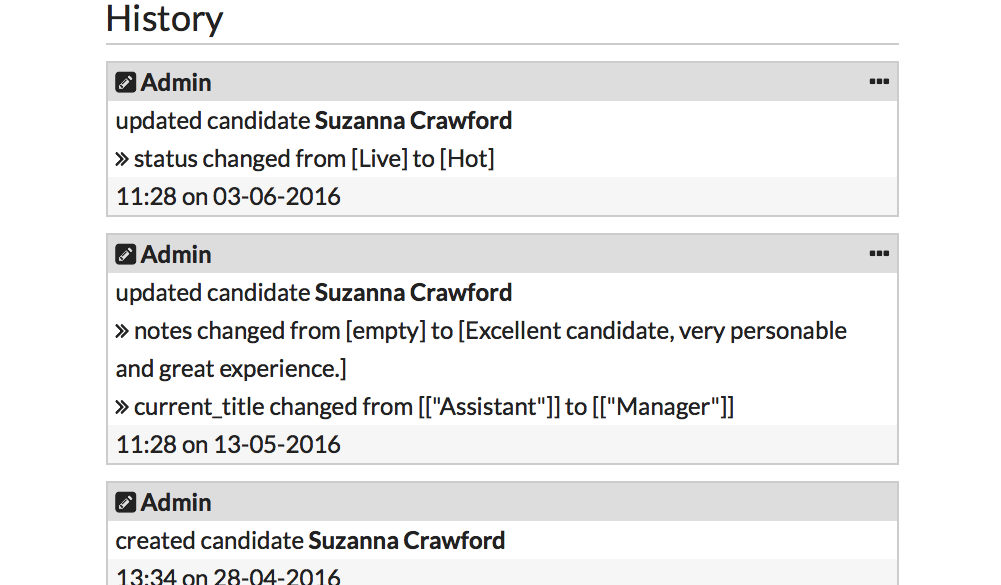Click the status changed from Live to Hot text

click(314, 159)
